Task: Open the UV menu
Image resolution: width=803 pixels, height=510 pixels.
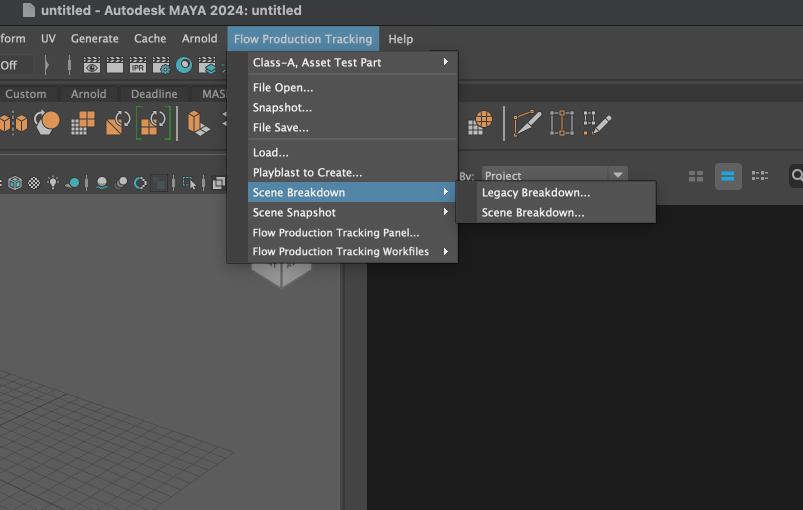Action: point(48,38)
